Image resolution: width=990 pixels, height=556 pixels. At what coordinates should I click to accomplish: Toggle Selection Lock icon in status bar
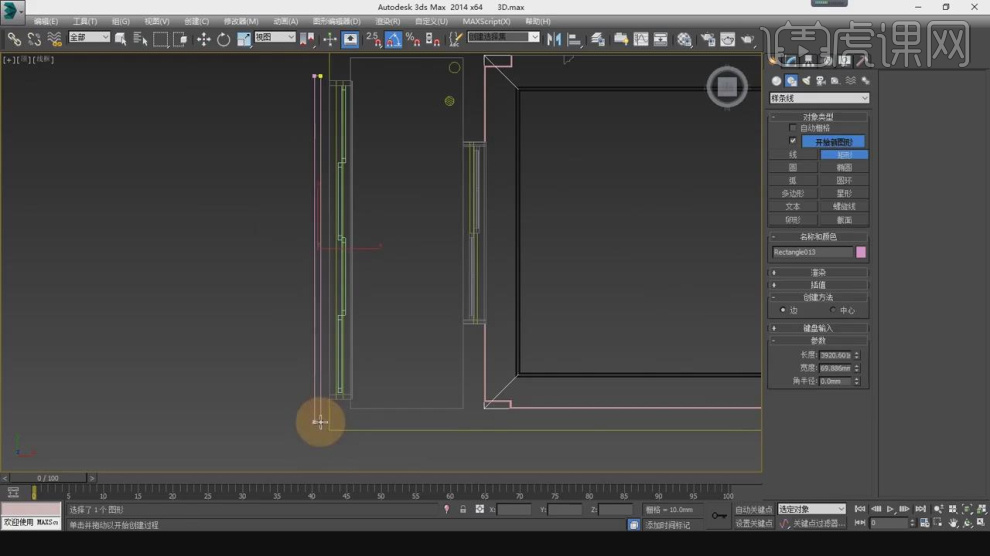(463, 509)
